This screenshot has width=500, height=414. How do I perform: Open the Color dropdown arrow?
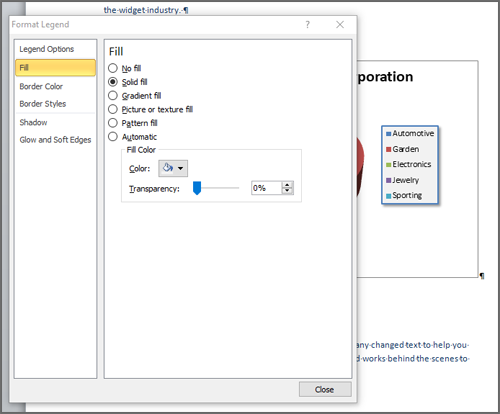click(181, 168)
